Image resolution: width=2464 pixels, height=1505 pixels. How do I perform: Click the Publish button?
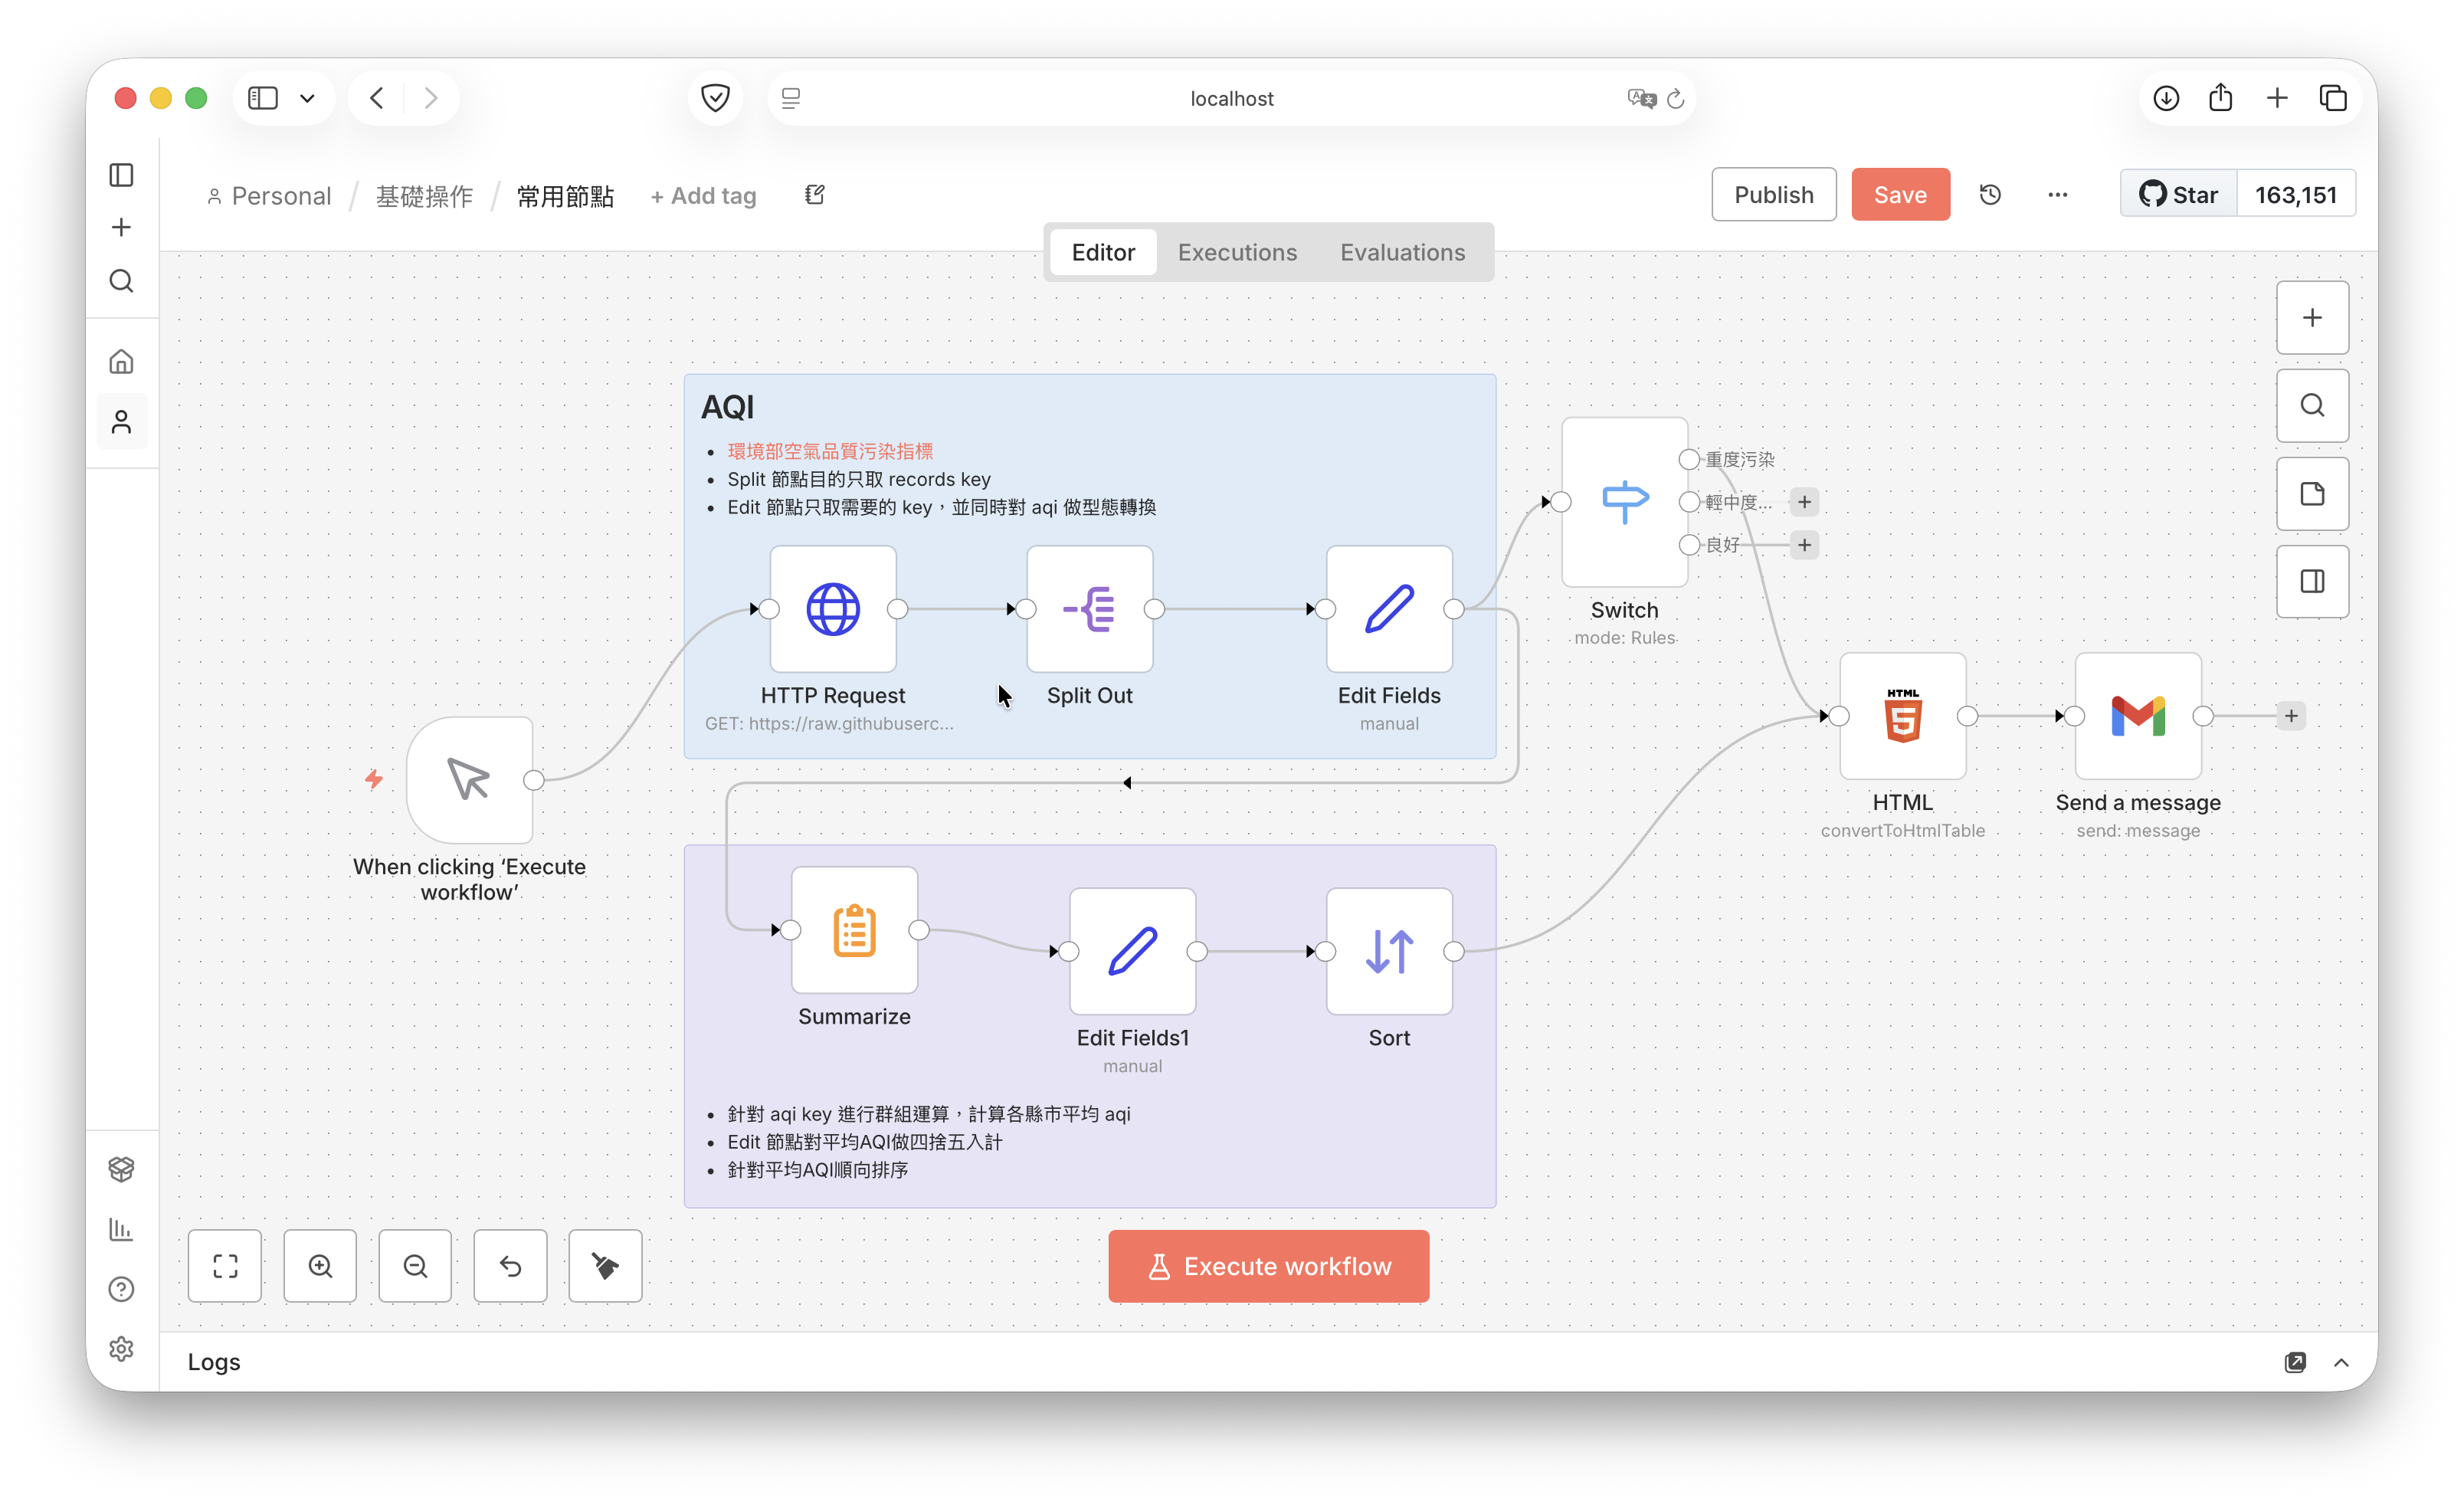coord(1772,194)
